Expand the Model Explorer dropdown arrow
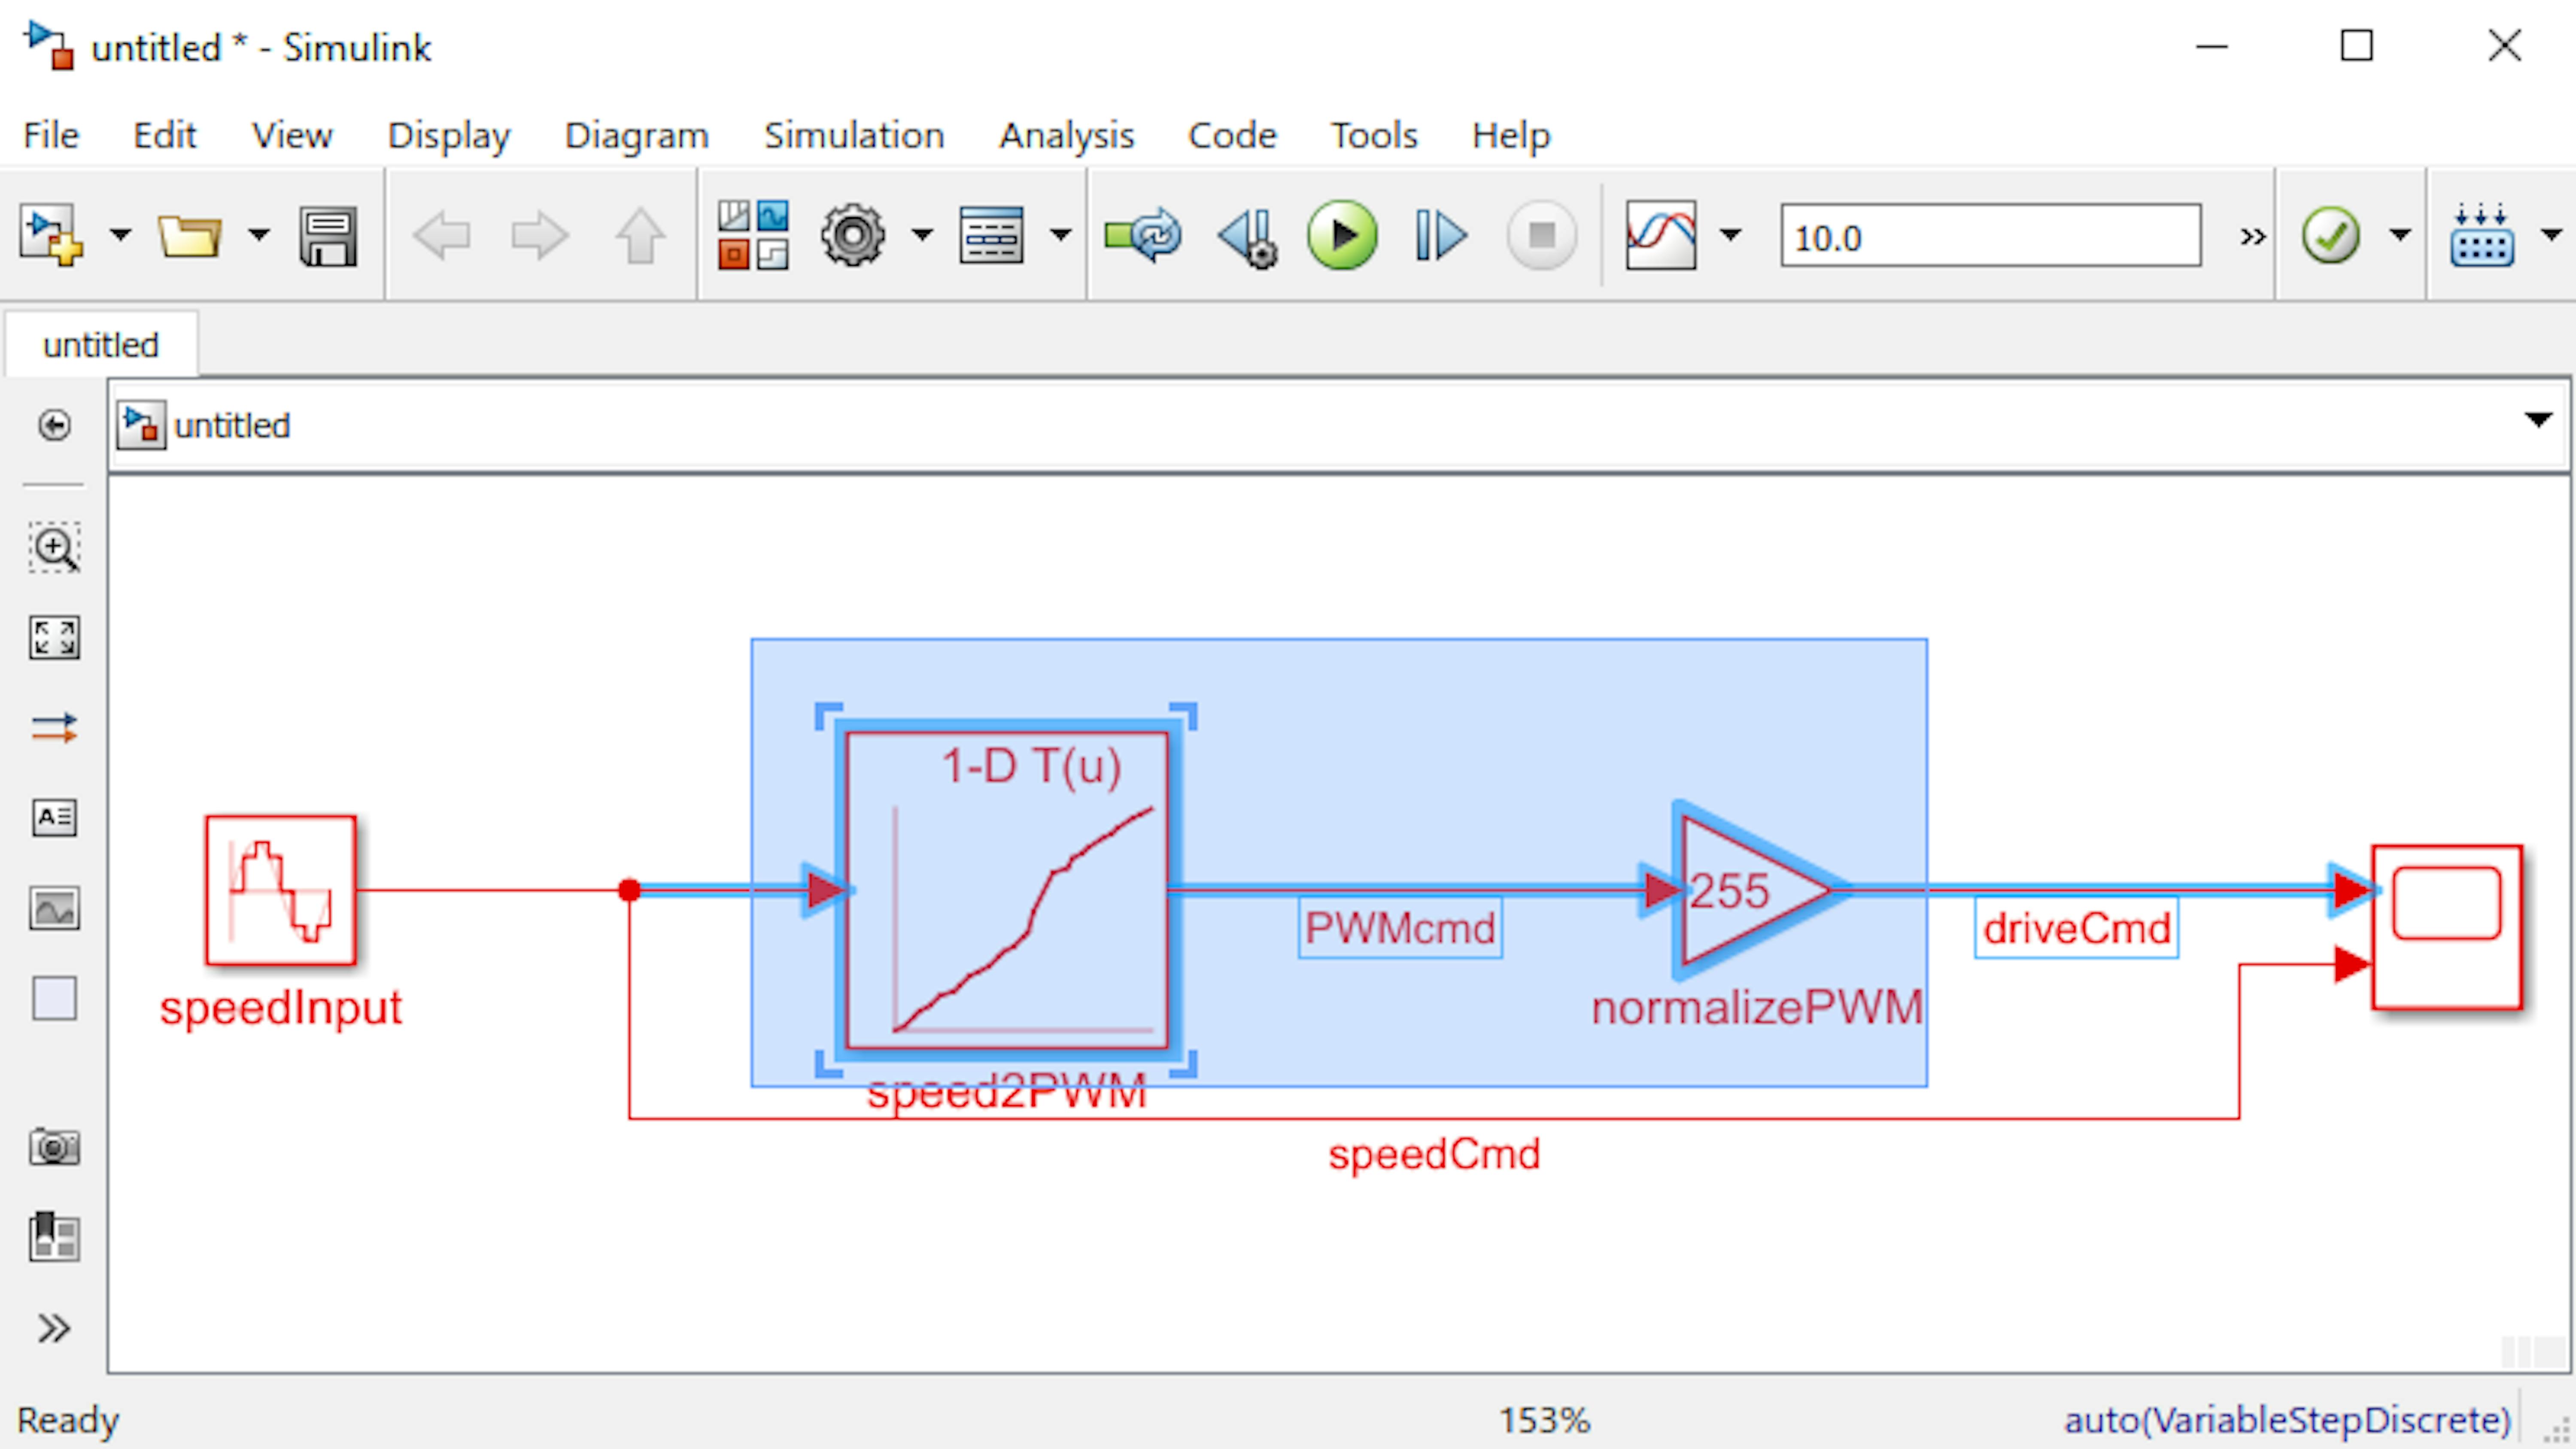This screenshot has width=2576, height=1449. click(x=1061, y=236)
